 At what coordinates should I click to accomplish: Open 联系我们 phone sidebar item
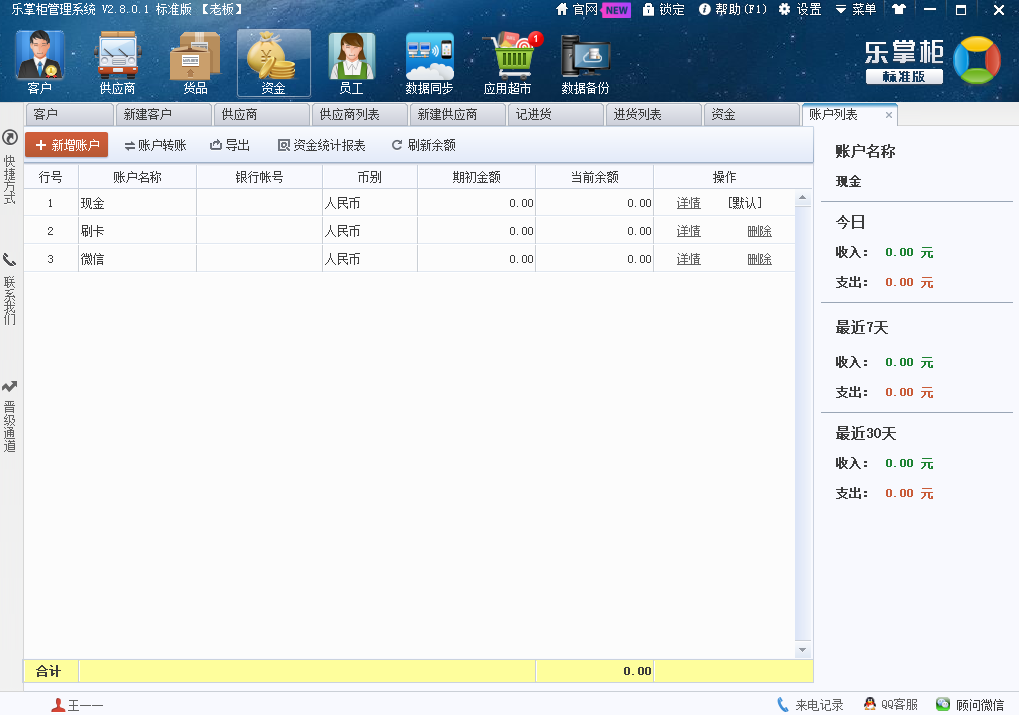click(x=10, y=289)
